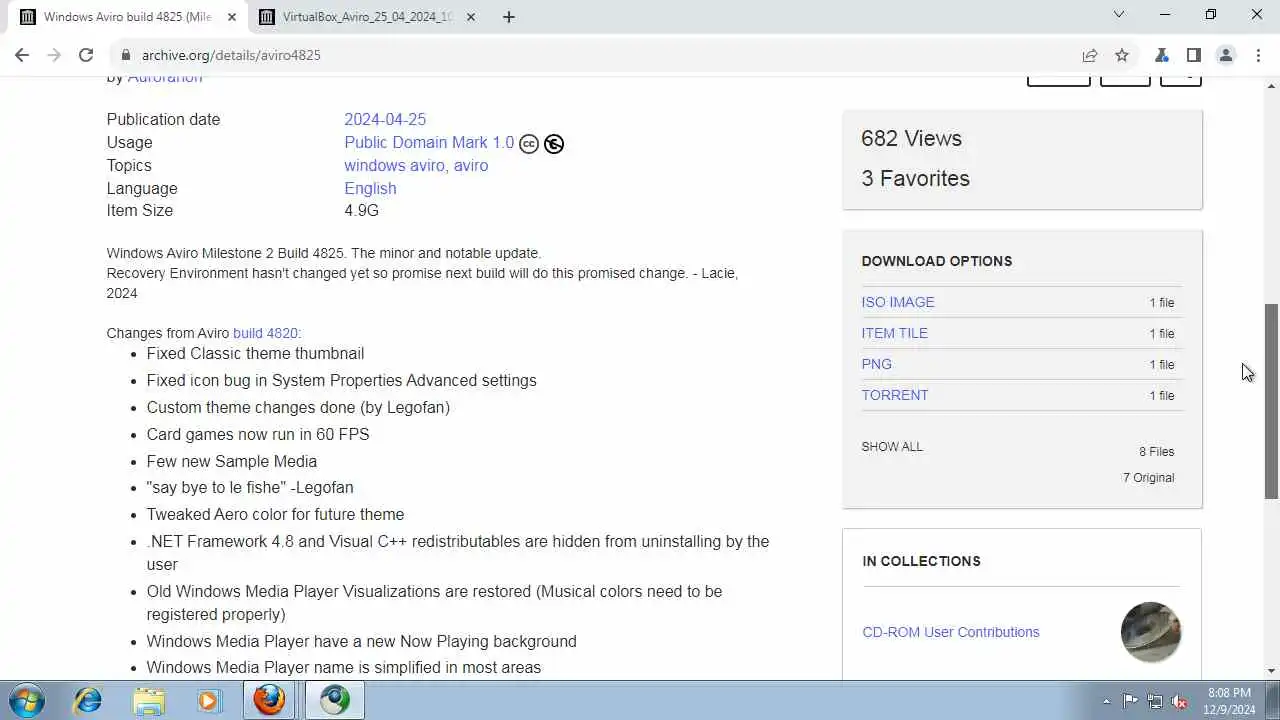Select the active Chrome taskbar button
The image size is (1280, 720).
coord(335,700)
